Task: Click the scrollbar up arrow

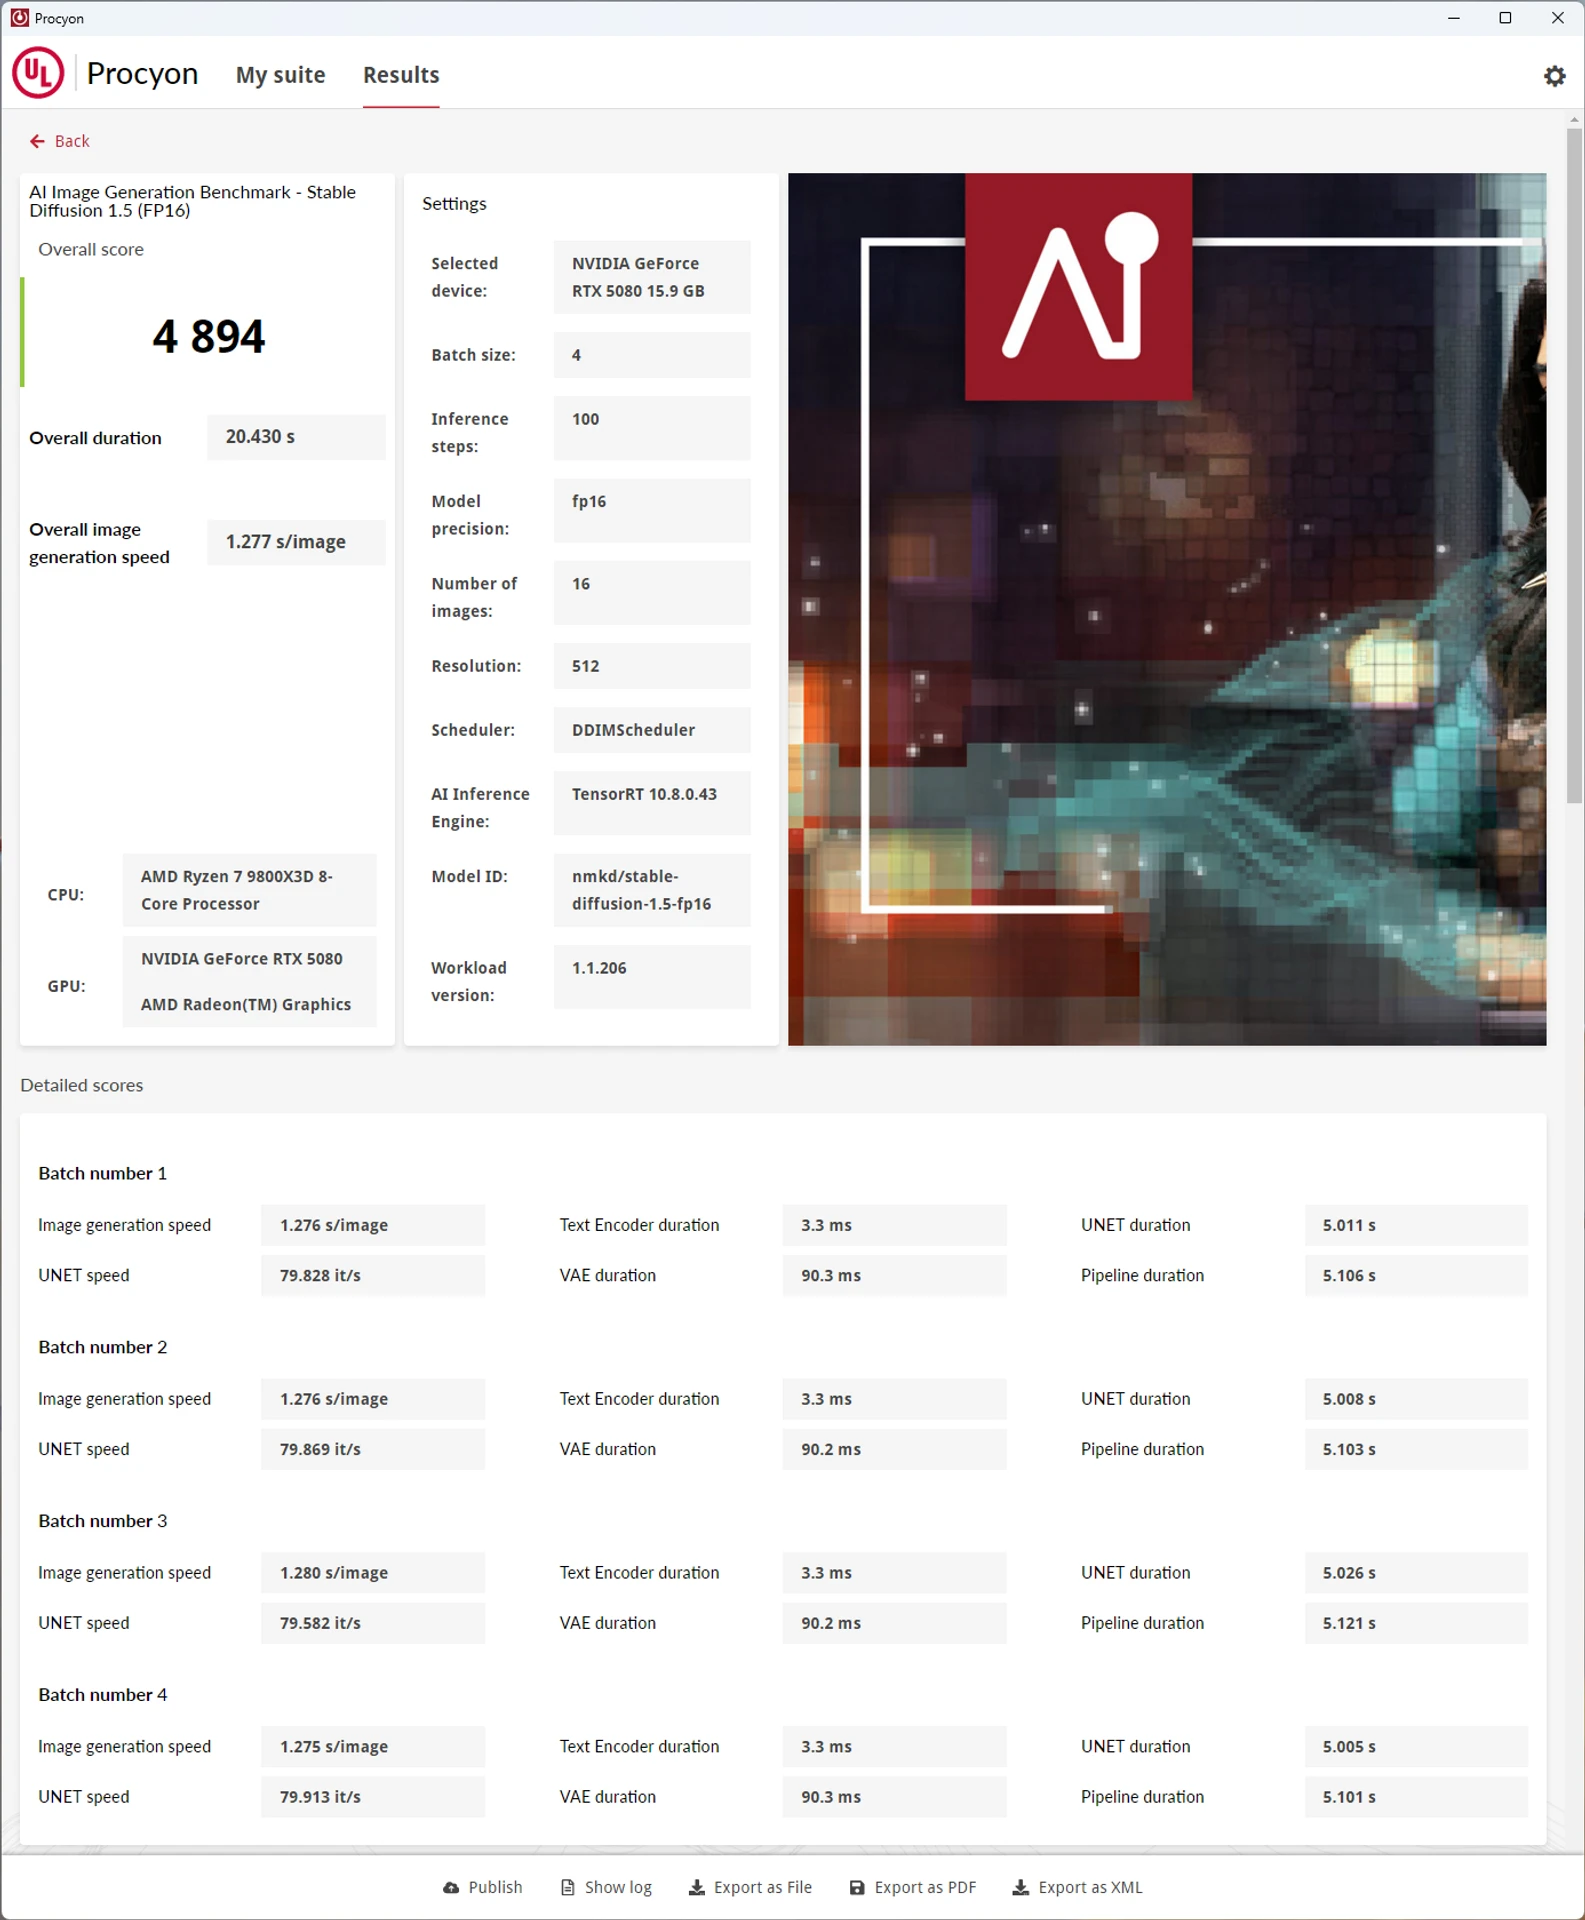Action: (1575, 119)
